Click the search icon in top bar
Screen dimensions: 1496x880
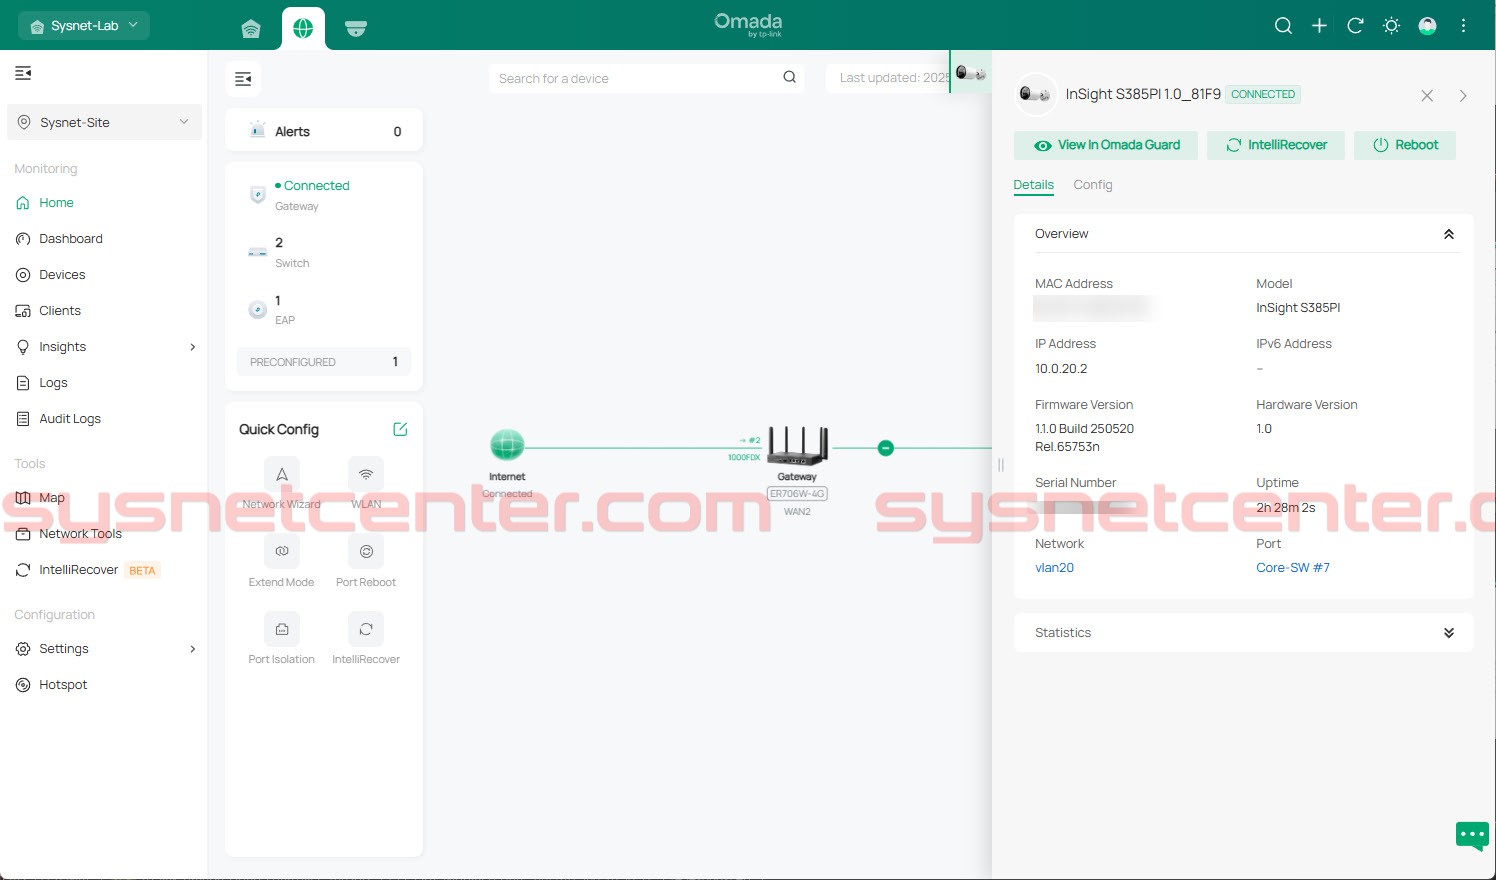tap(1283, 26)
